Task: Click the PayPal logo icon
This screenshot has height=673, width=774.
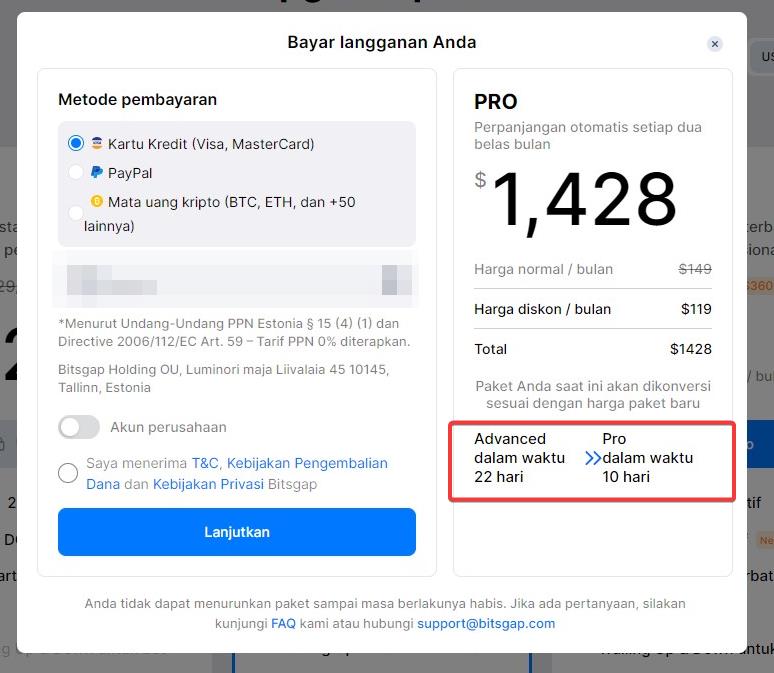Action: (x=97, y=173)
